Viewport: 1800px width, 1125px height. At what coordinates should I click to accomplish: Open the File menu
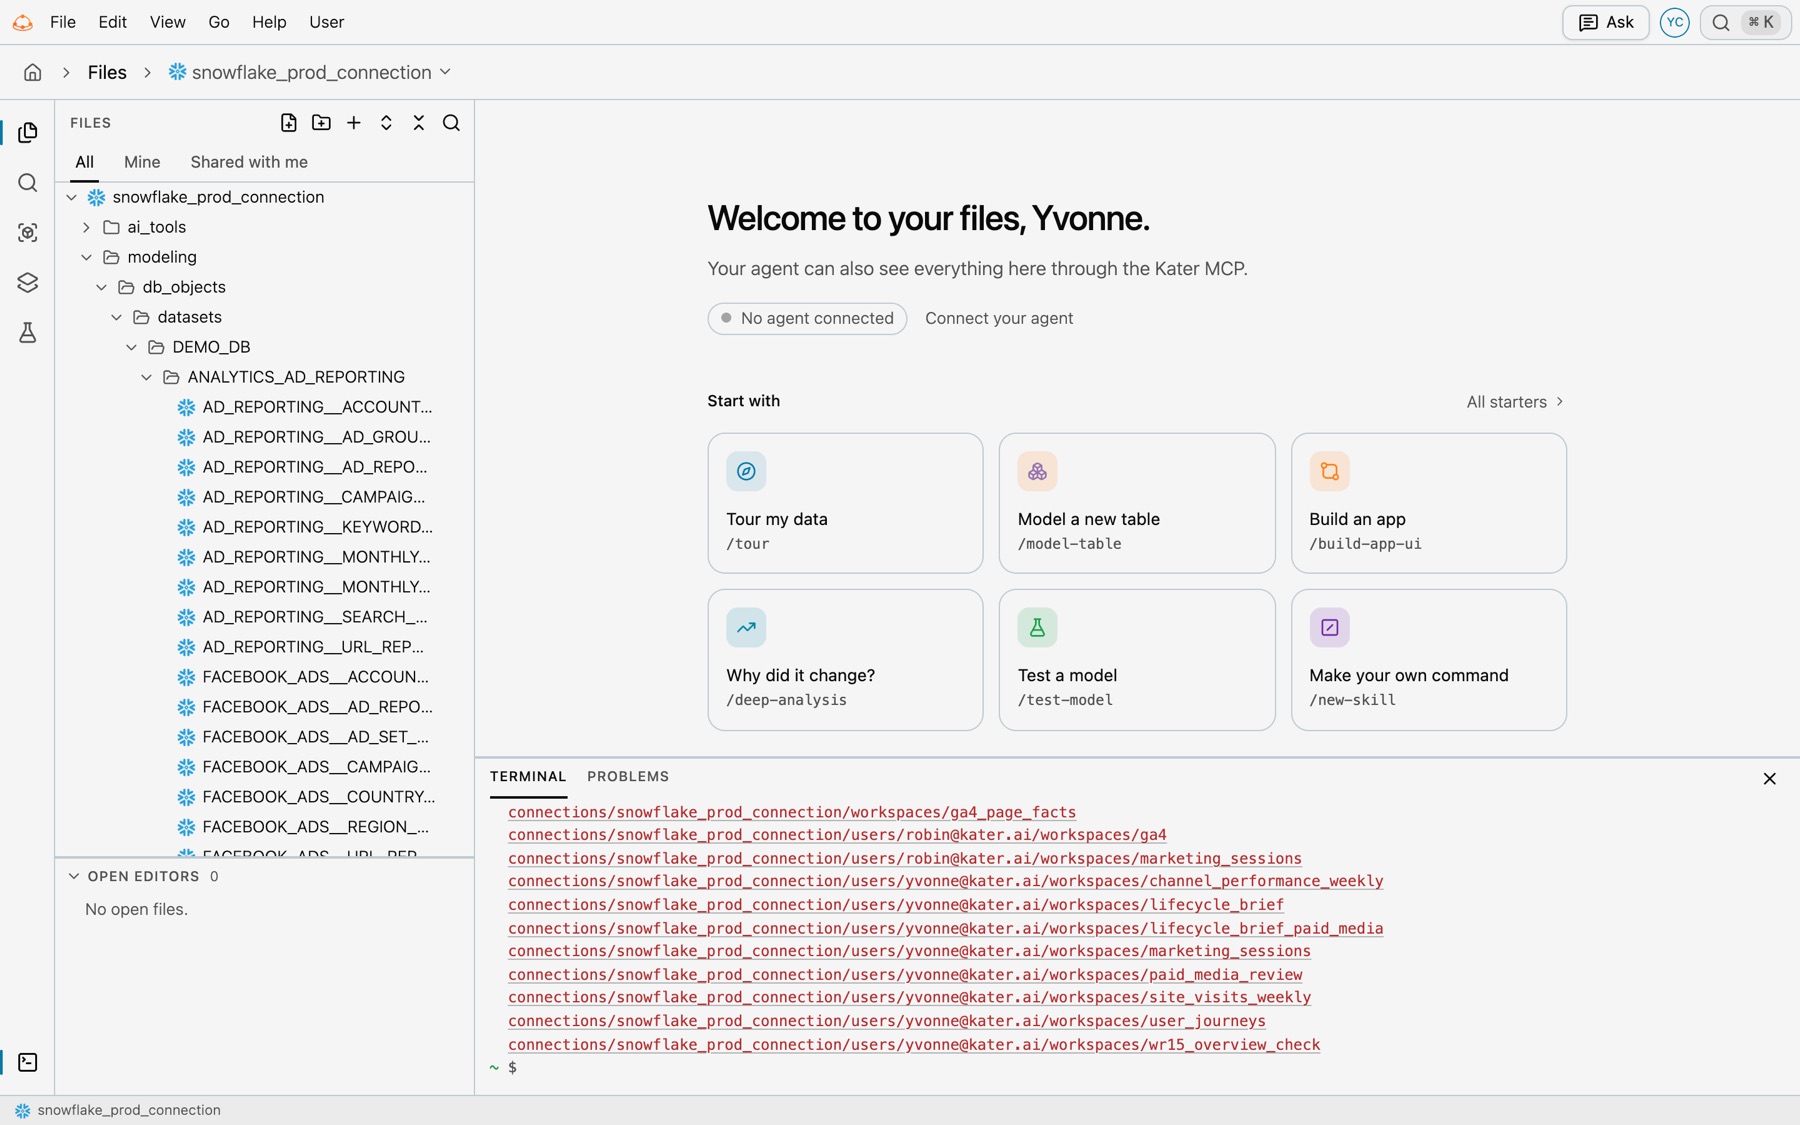pos(63,22)
